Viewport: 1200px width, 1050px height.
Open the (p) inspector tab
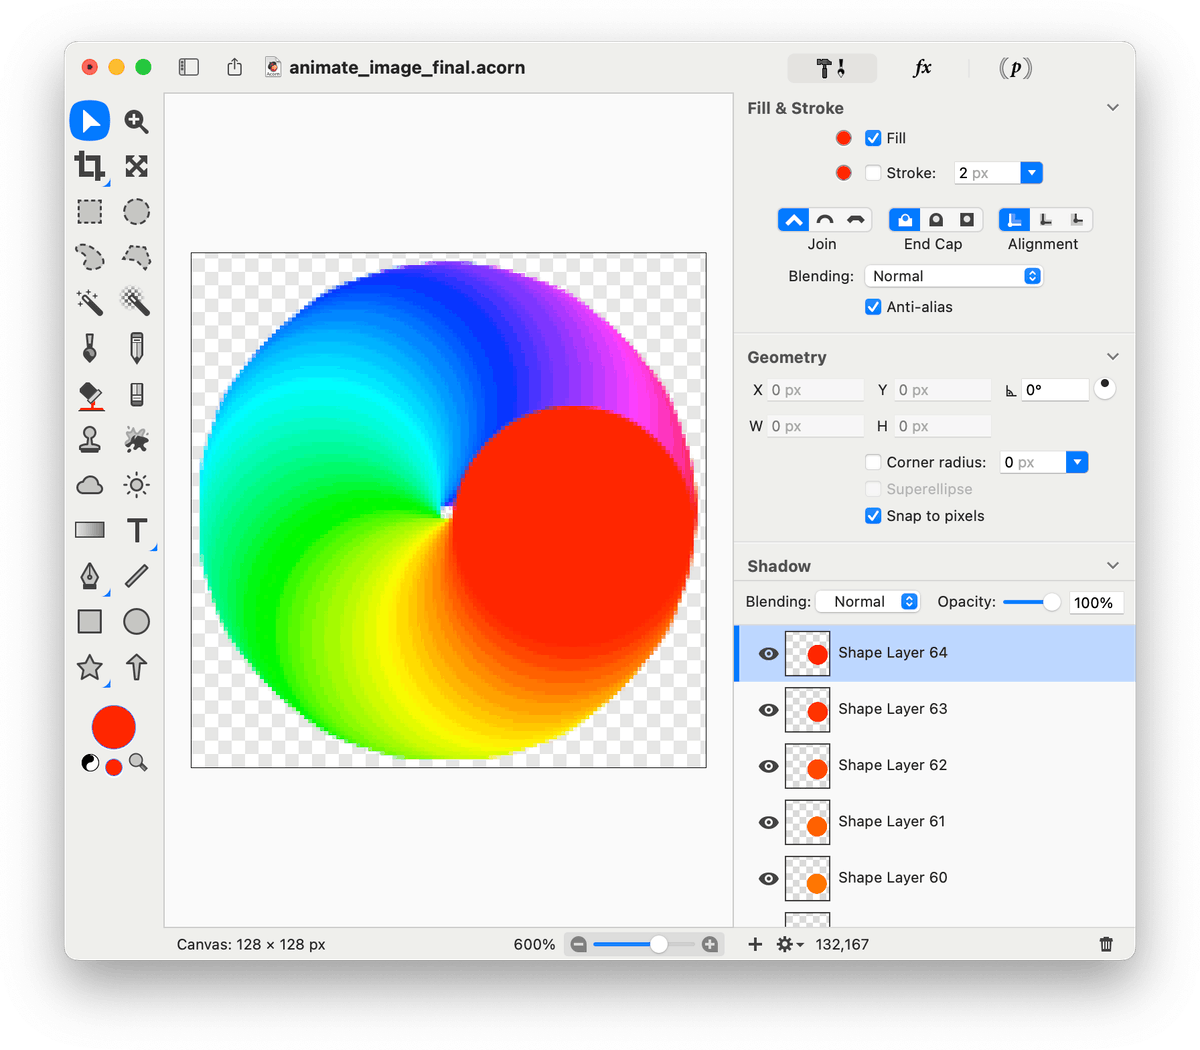coord(1015,68)
